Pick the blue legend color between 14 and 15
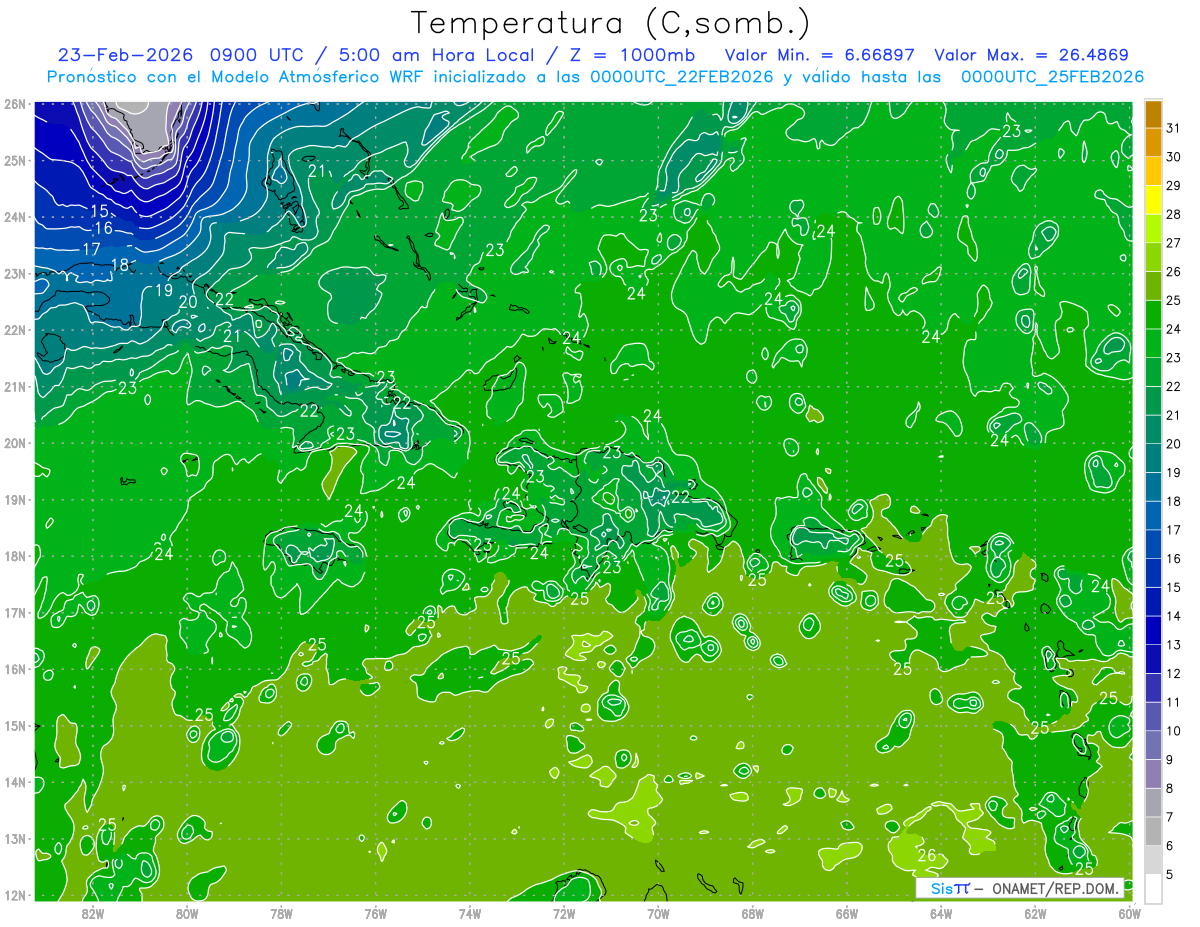Image resolution: width=1200 pixels, height=927 pixels. click(1153, 602)
